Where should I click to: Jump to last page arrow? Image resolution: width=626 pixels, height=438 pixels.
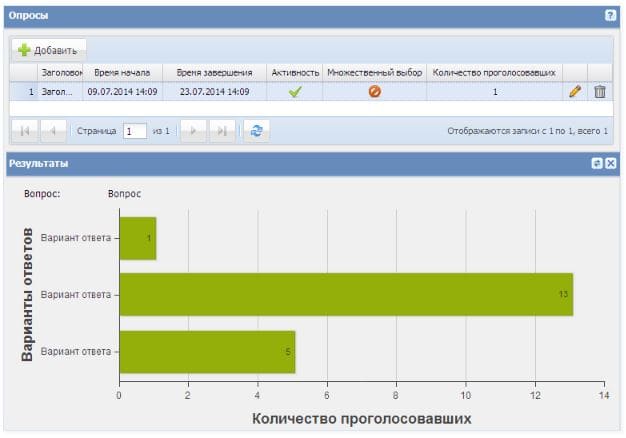coord(224,131)
